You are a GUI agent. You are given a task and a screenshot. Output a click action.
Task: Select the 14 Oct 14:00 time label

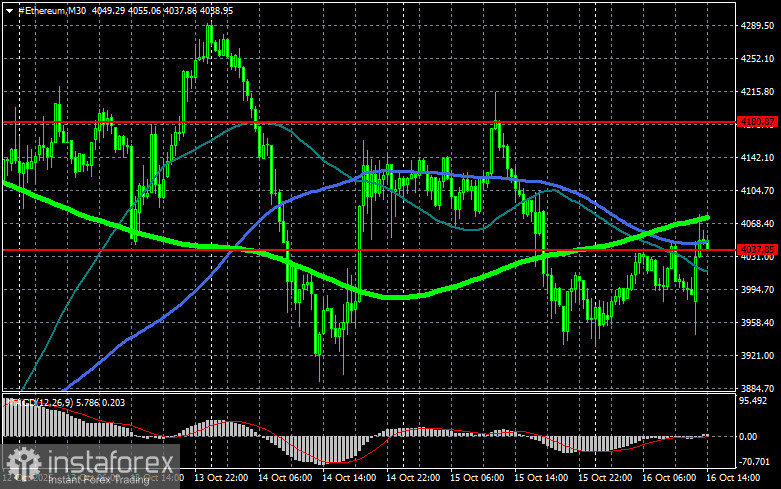click(349, 478)
